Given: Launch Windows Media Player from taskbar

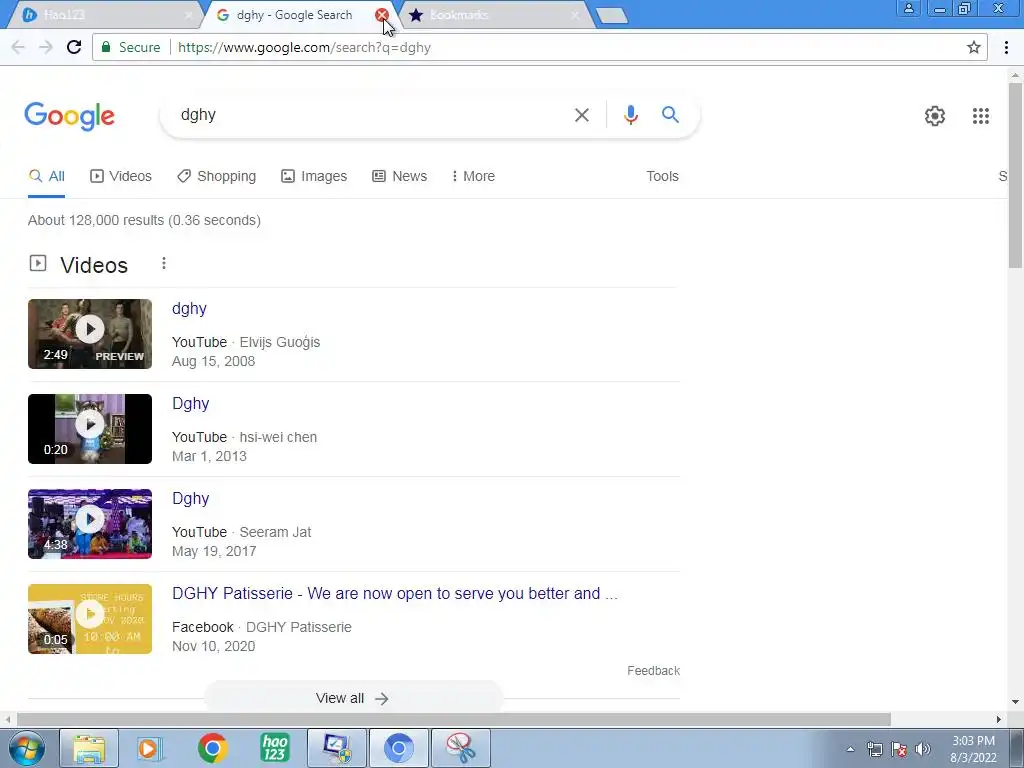Looking at the screenshot, I should 151,748.
